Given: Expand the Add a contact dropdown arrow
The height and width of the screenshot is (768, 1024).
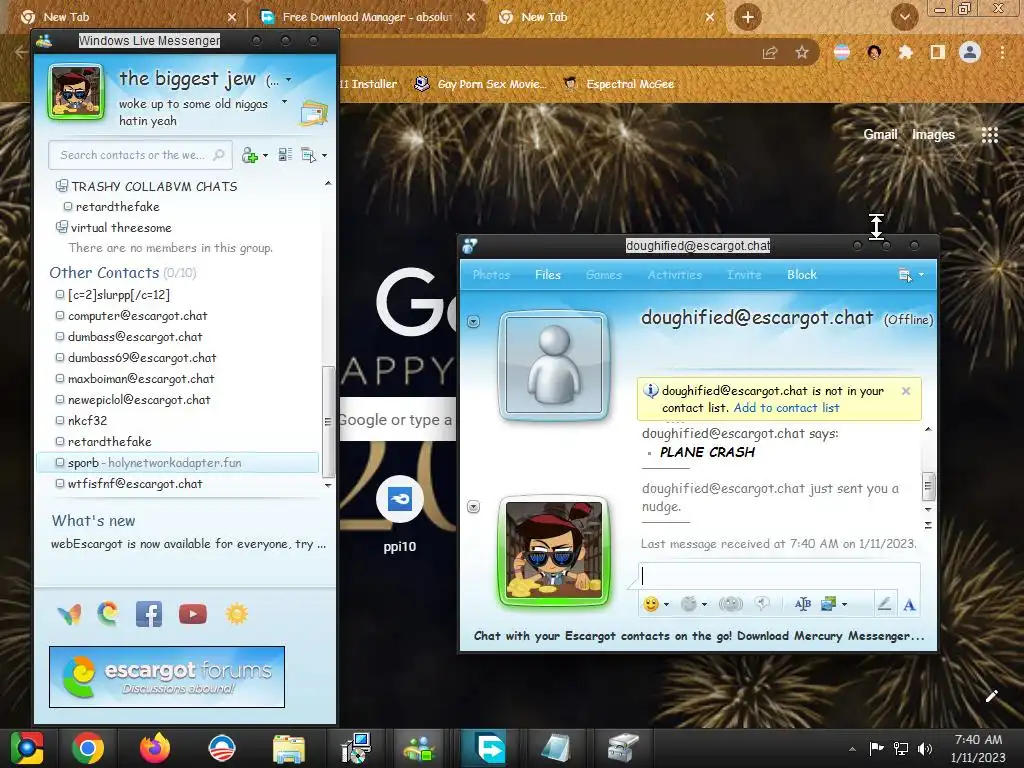Looking at the screenshot, I should pos(265,155).
